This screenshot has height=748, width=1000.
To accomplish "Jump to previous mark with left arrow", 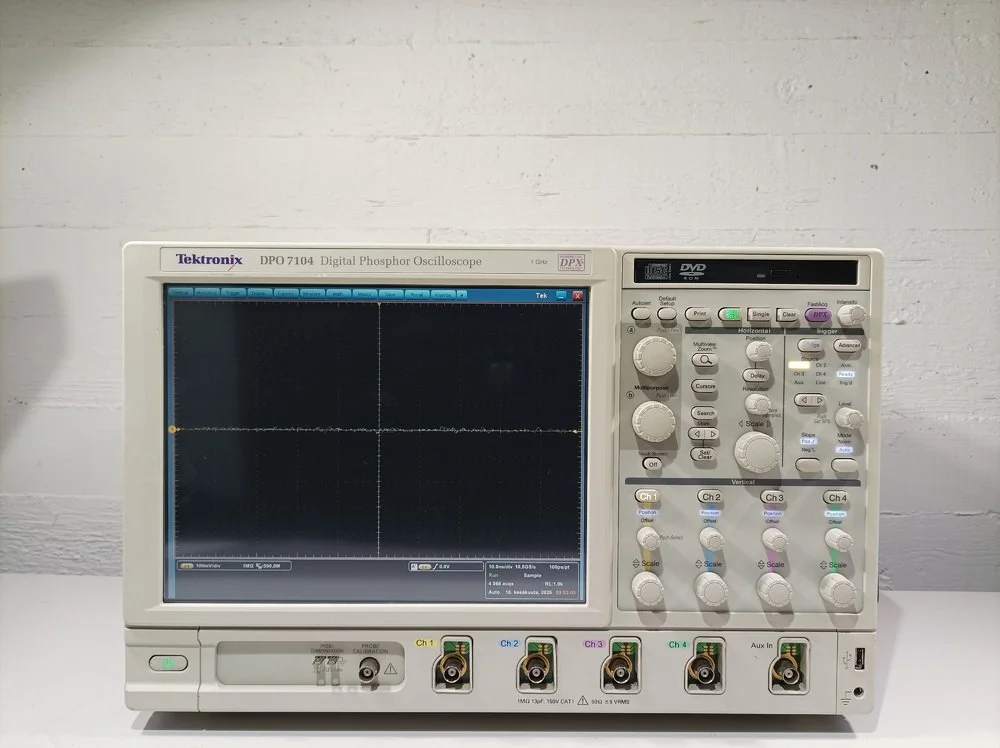I will tap(697, 434).
